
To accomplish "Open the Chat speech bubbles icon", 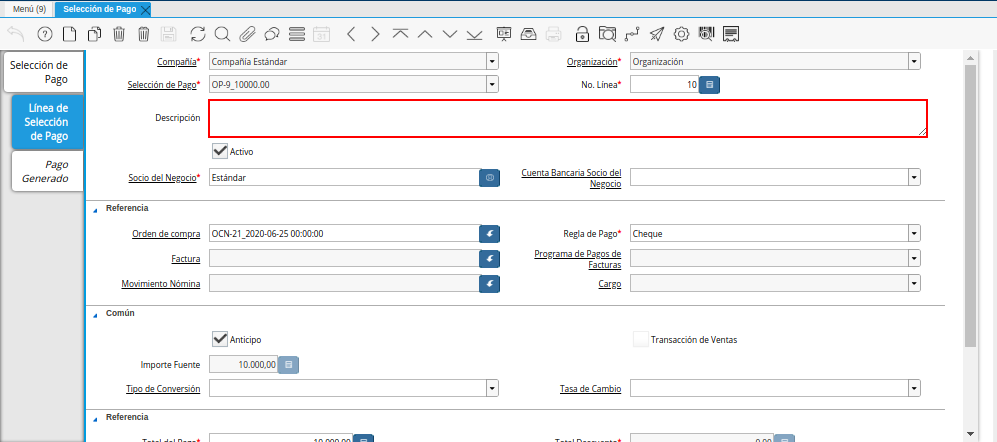I will (x=272, y=34).
